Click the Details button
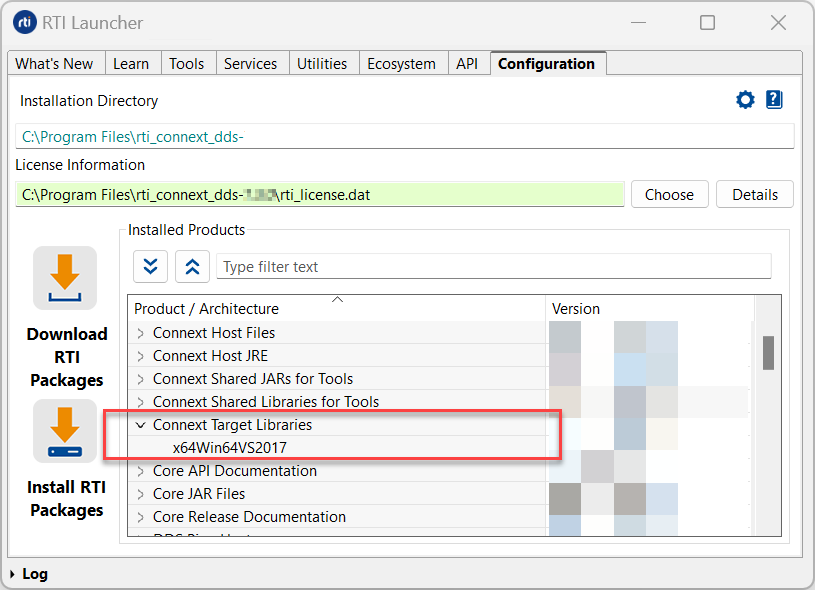815x590 pixels. click(x=755, y=195)
